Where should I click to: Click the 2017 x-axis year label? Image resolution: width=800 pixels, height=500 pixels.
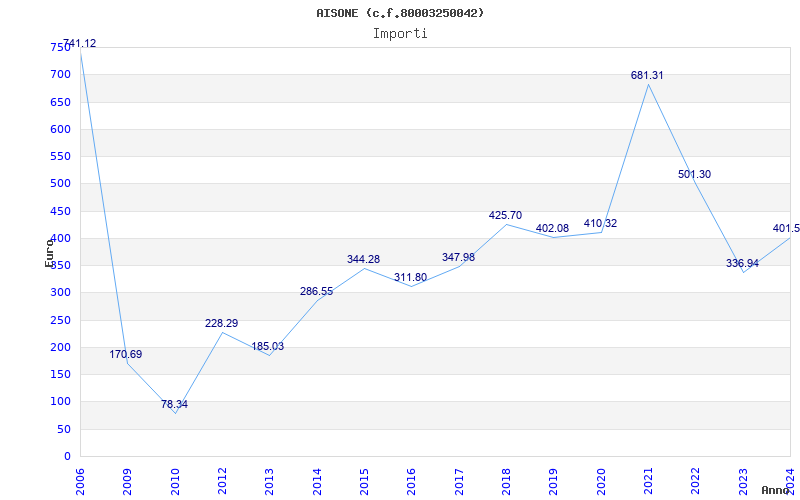[459, 481]
